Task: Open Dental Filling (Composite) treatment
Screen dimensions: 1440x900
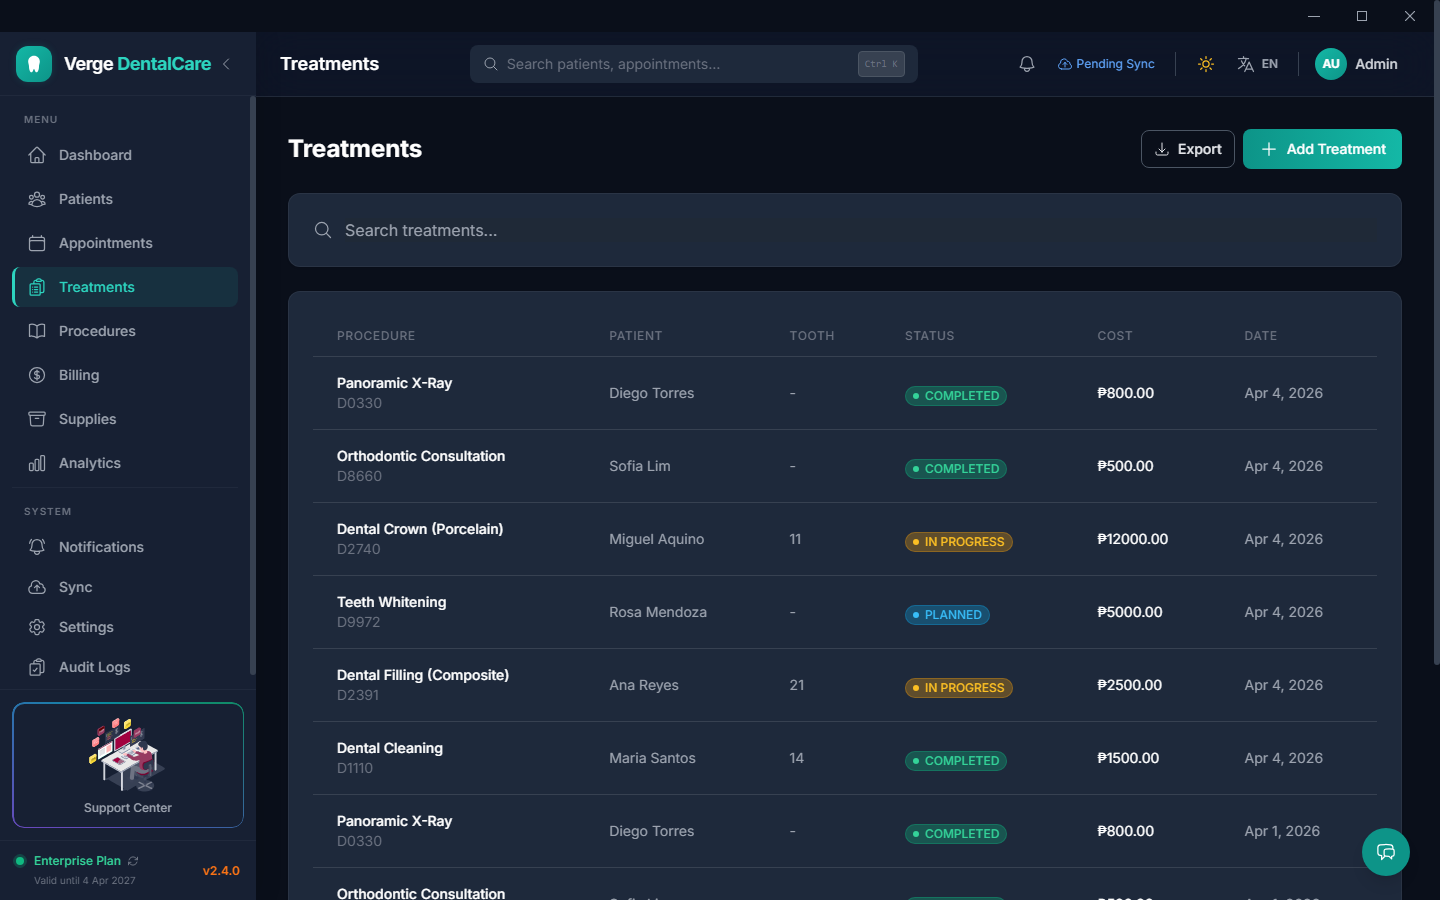Action: click(x=845, y=685)
